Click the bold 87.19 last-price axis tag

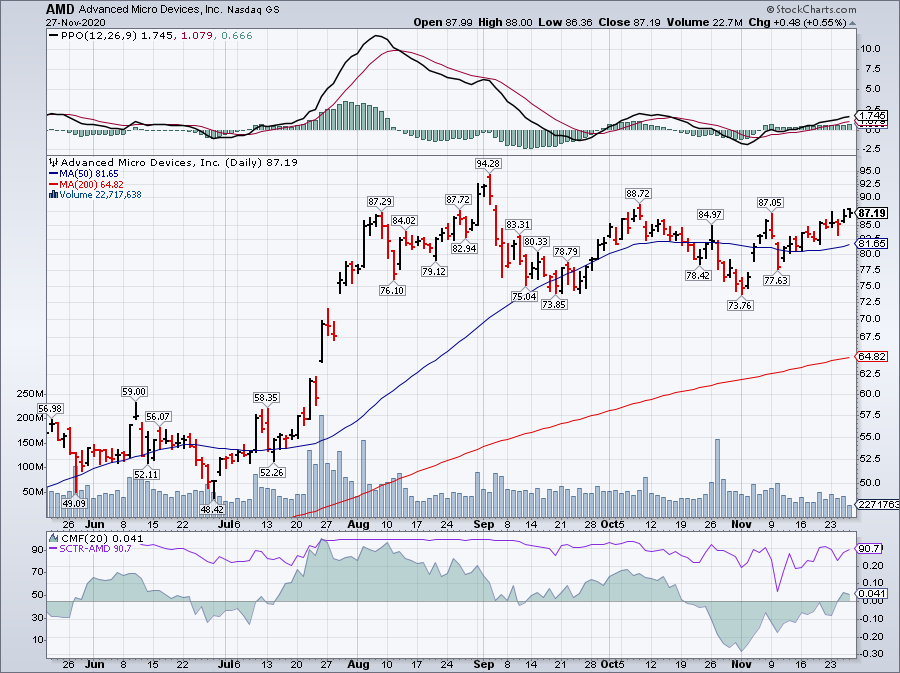[872, 213]
